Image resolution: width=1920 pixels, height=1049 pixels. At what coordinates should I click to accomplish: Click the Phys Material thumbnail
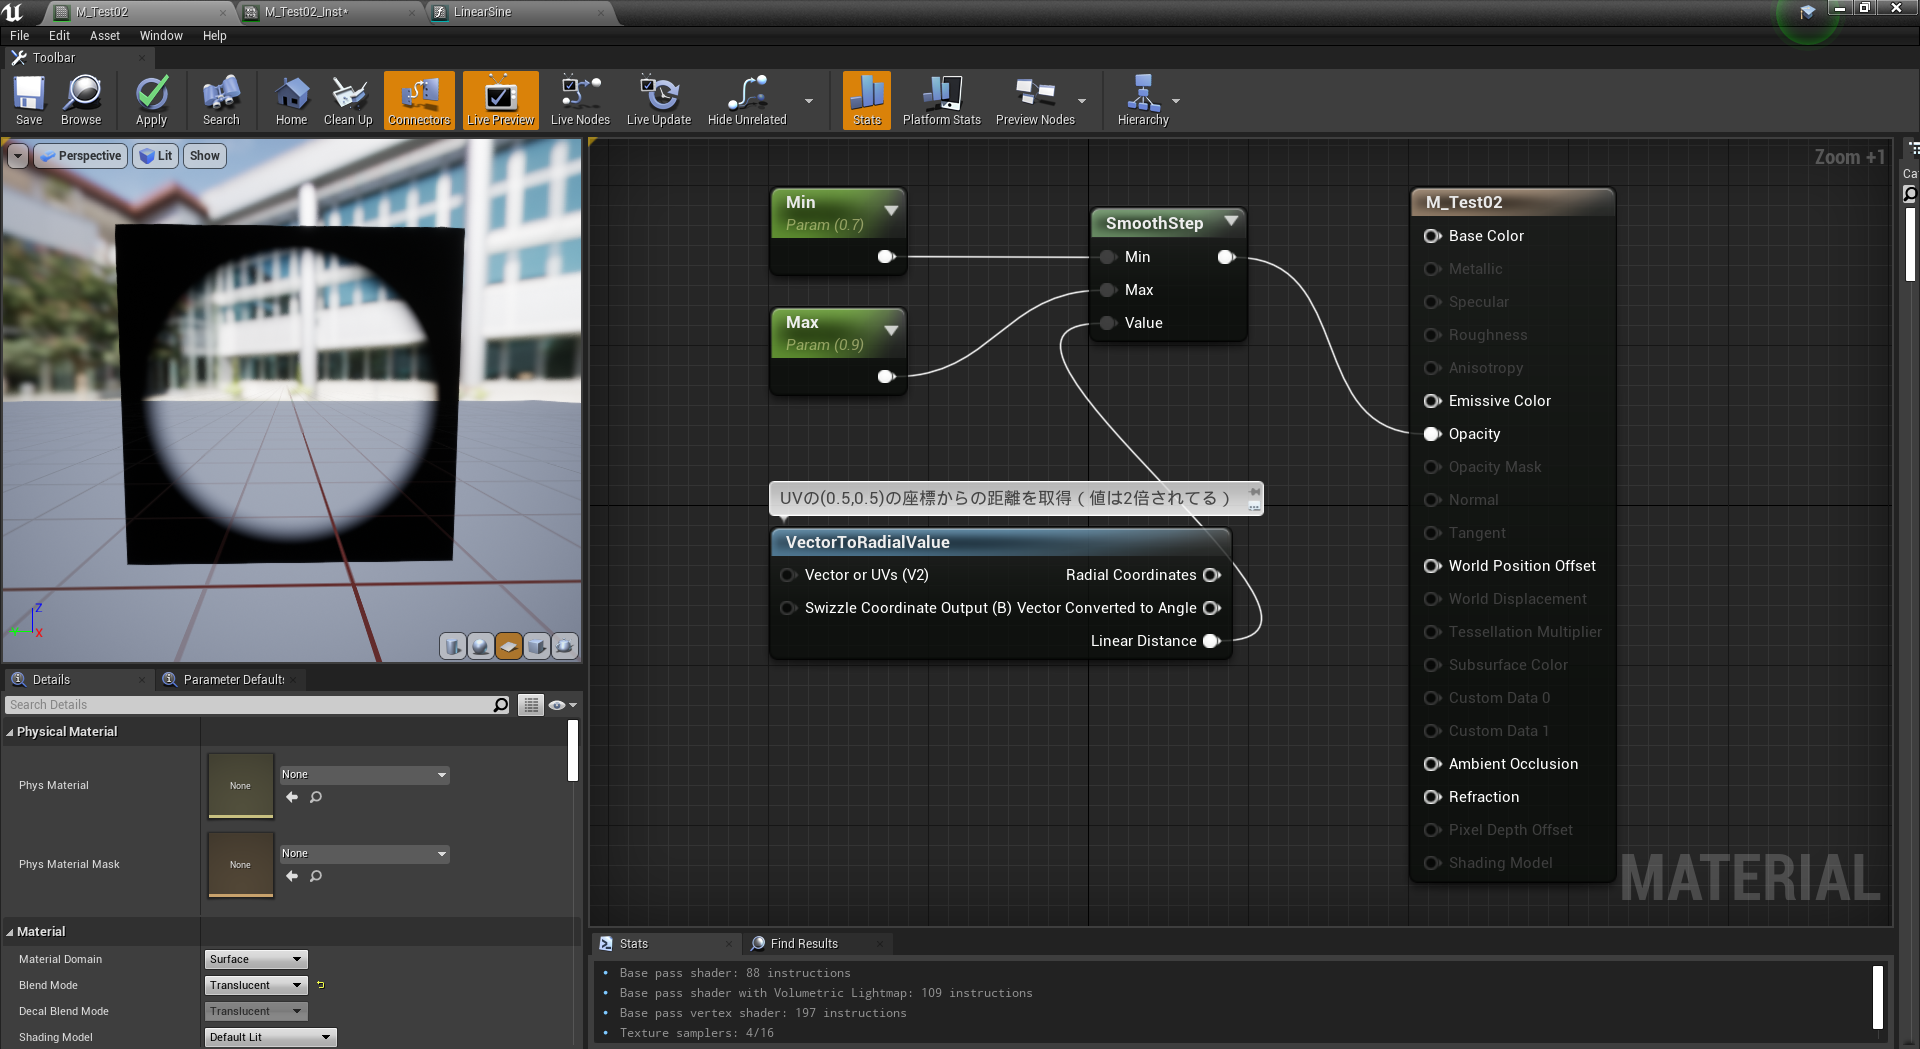(x=240, y=785)
